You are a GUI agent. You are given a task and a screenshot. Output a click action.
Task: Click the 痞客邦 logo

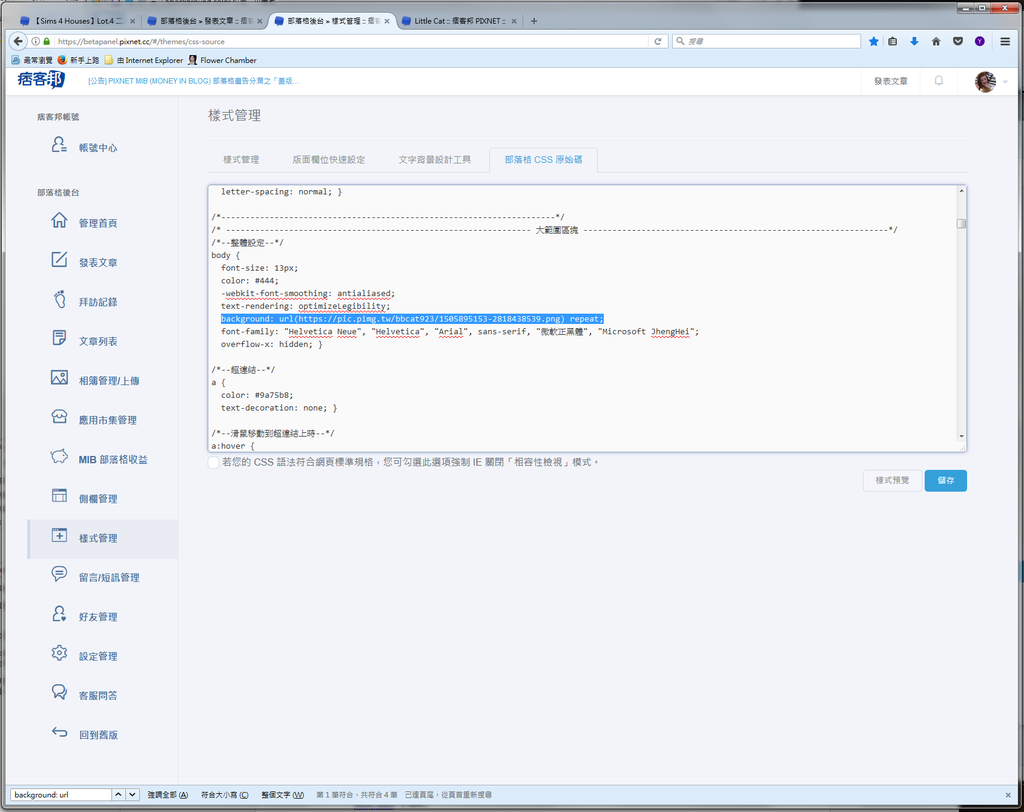tap(40, 80)
